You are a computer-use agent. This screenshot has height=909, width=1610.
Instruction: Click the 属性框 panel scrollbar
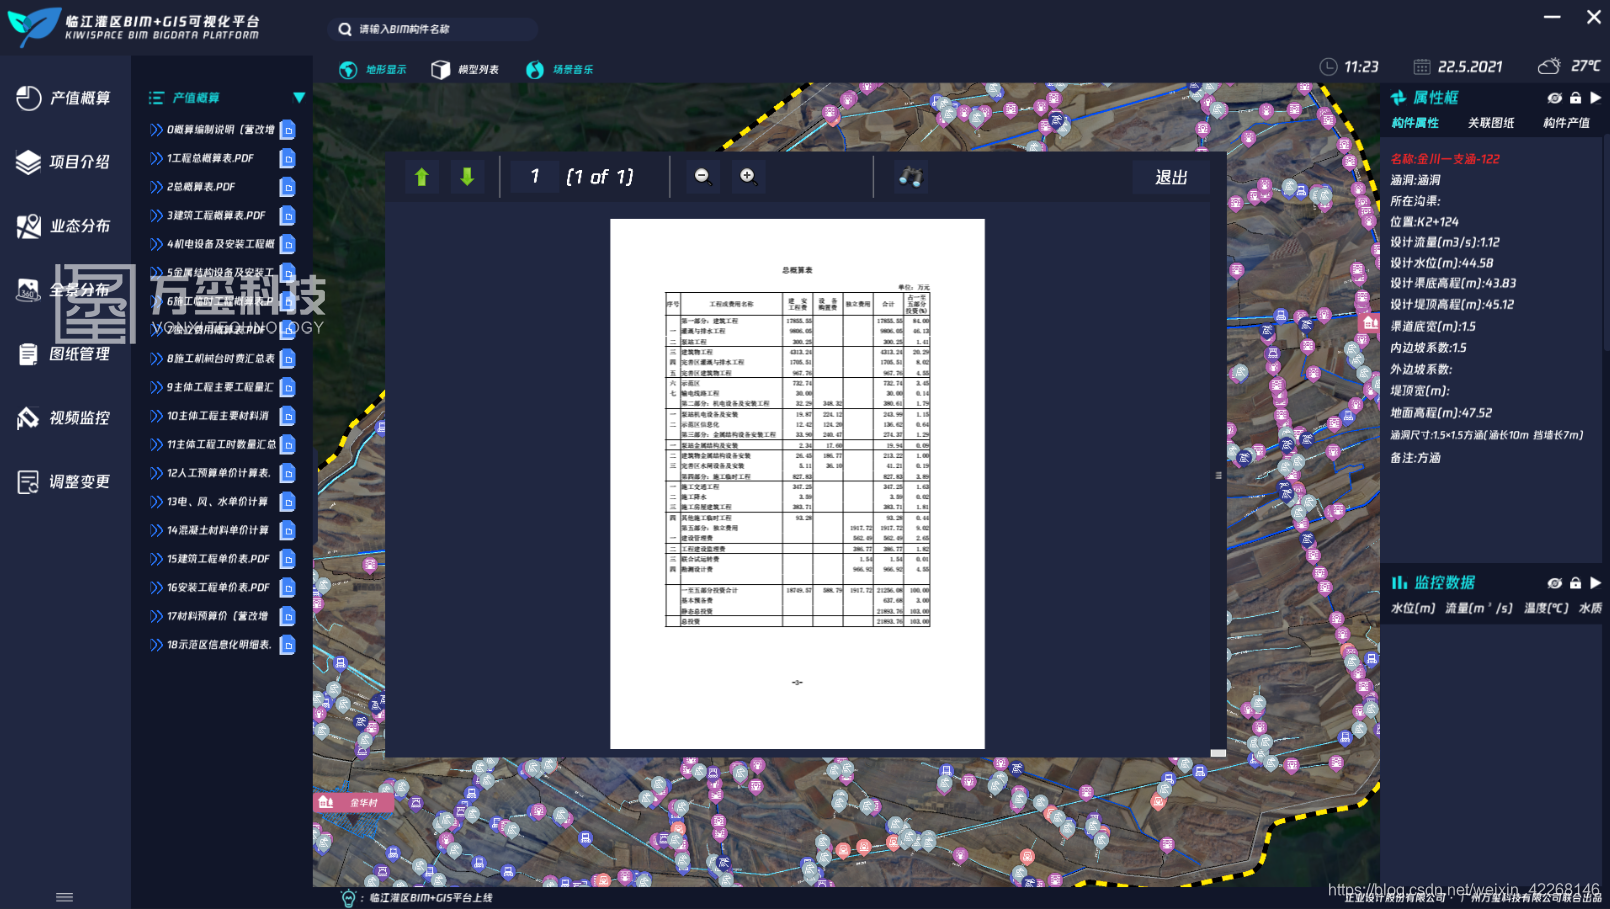point(1606,245)
